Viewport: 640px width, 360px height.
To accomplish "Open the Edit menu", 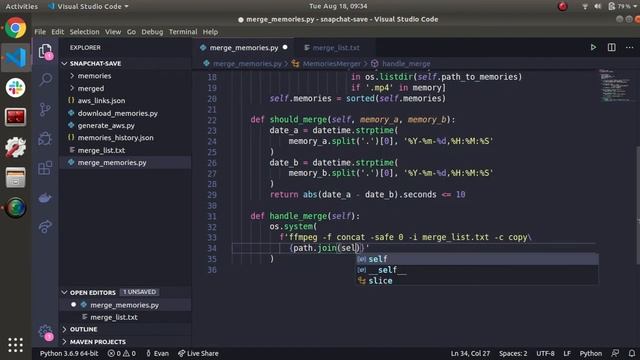I will [58, 32].
